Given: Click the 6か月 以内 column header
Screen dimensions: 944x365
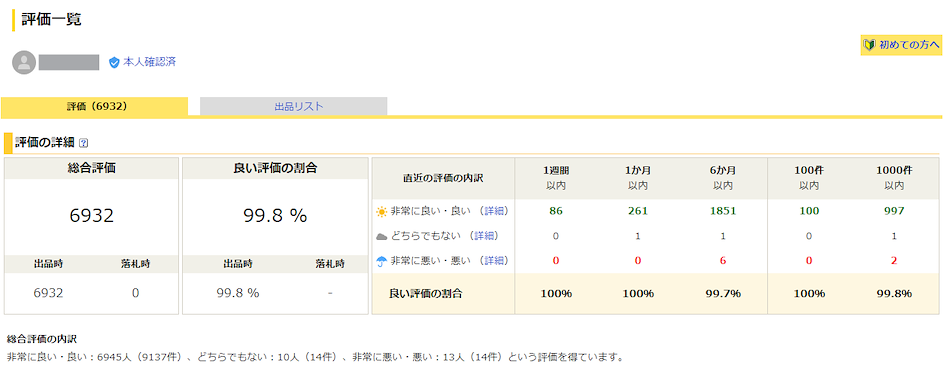Looking at the screenshot, I should [723, 178].
